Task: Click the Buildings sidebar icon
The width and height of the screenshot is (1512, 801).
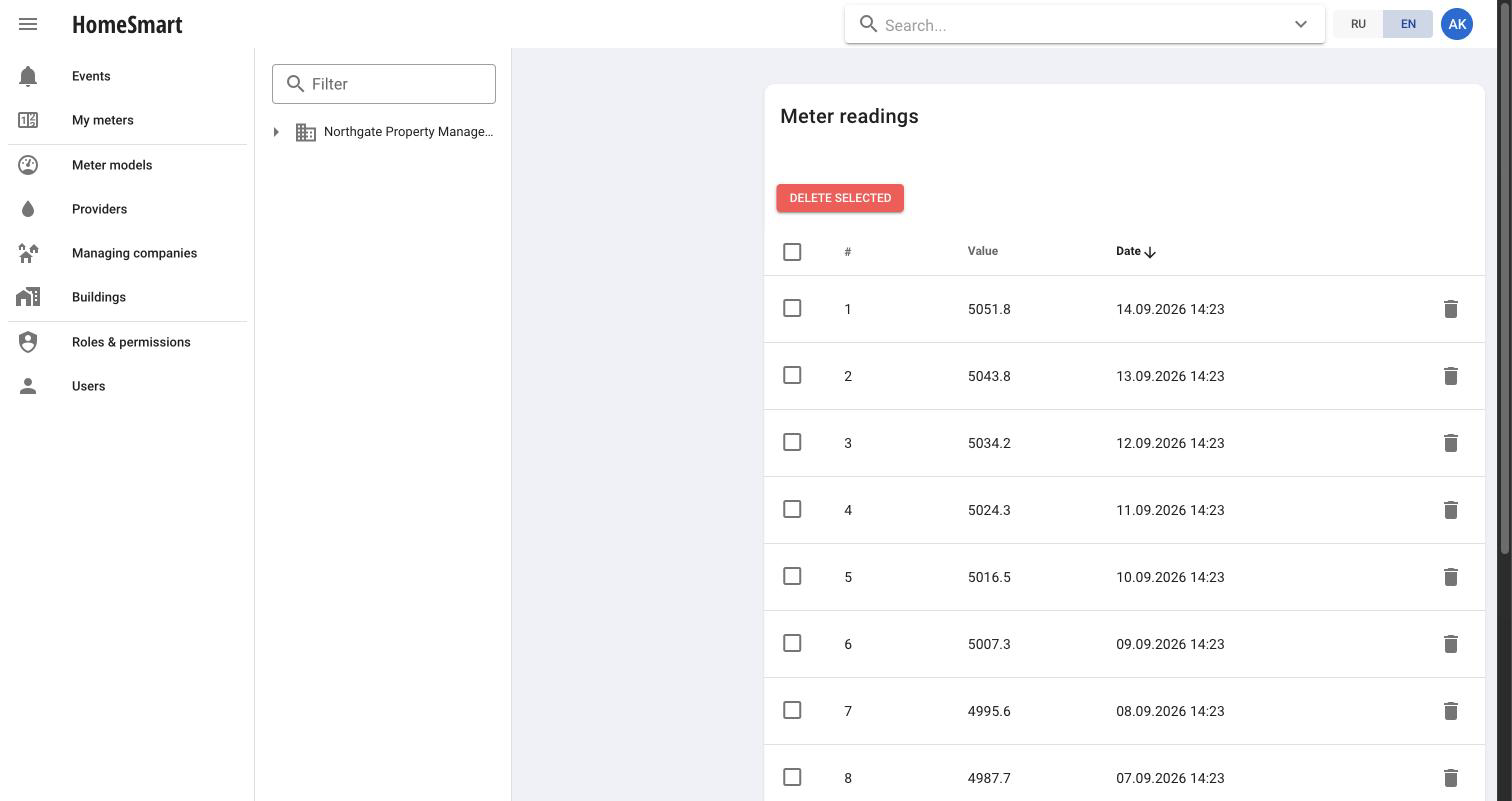Action: (28, 297)
